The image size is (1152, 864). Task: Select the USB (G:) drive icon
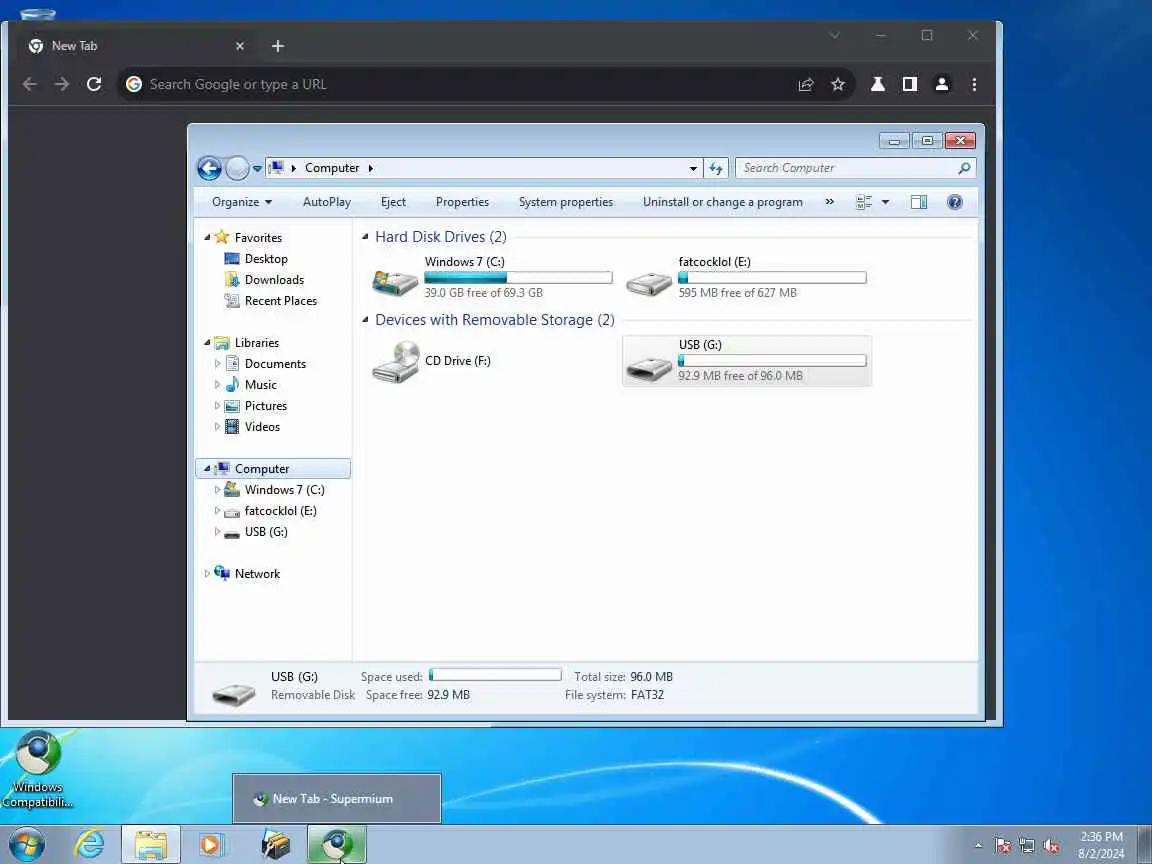point(649,367)
